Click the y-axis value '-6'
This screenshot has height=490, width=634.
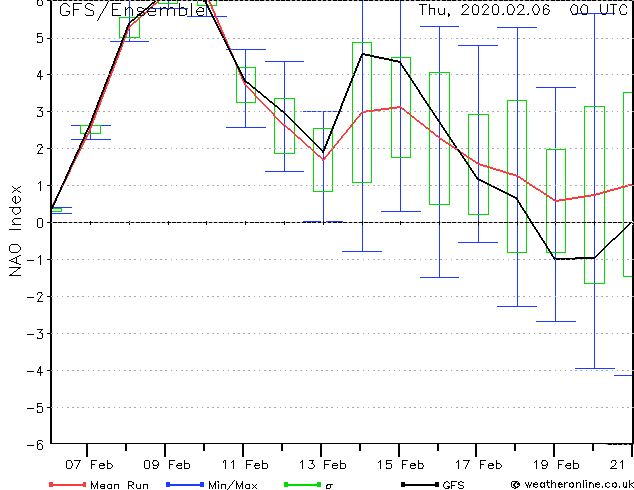click(35, 445)
